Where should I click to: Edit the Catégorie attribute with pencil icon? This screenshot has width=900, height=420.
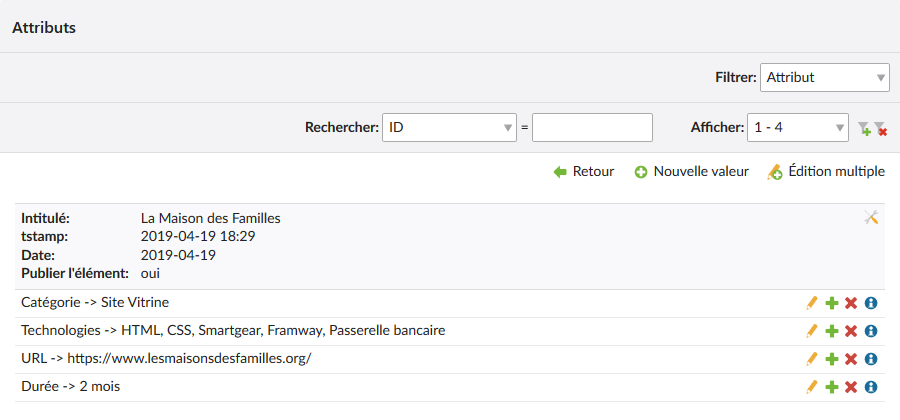[x=811, y=303]
